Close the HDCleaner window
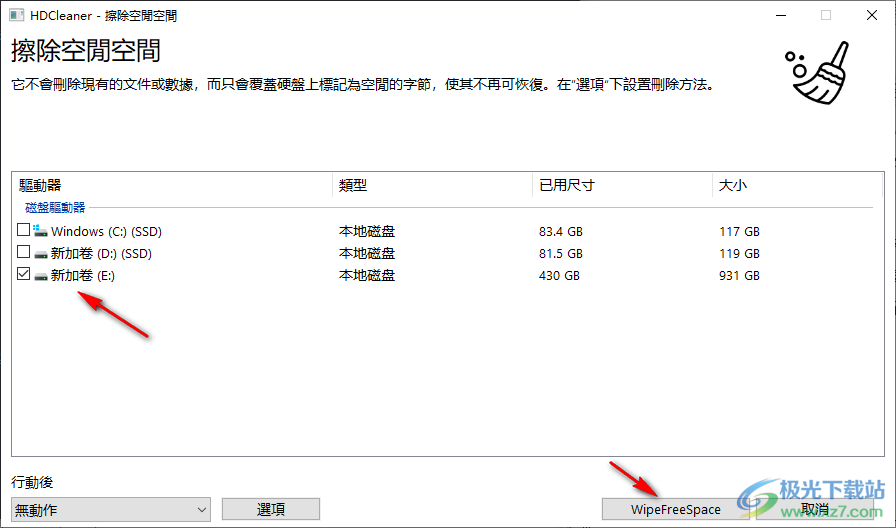896x528 pixels. click(871, 15)
